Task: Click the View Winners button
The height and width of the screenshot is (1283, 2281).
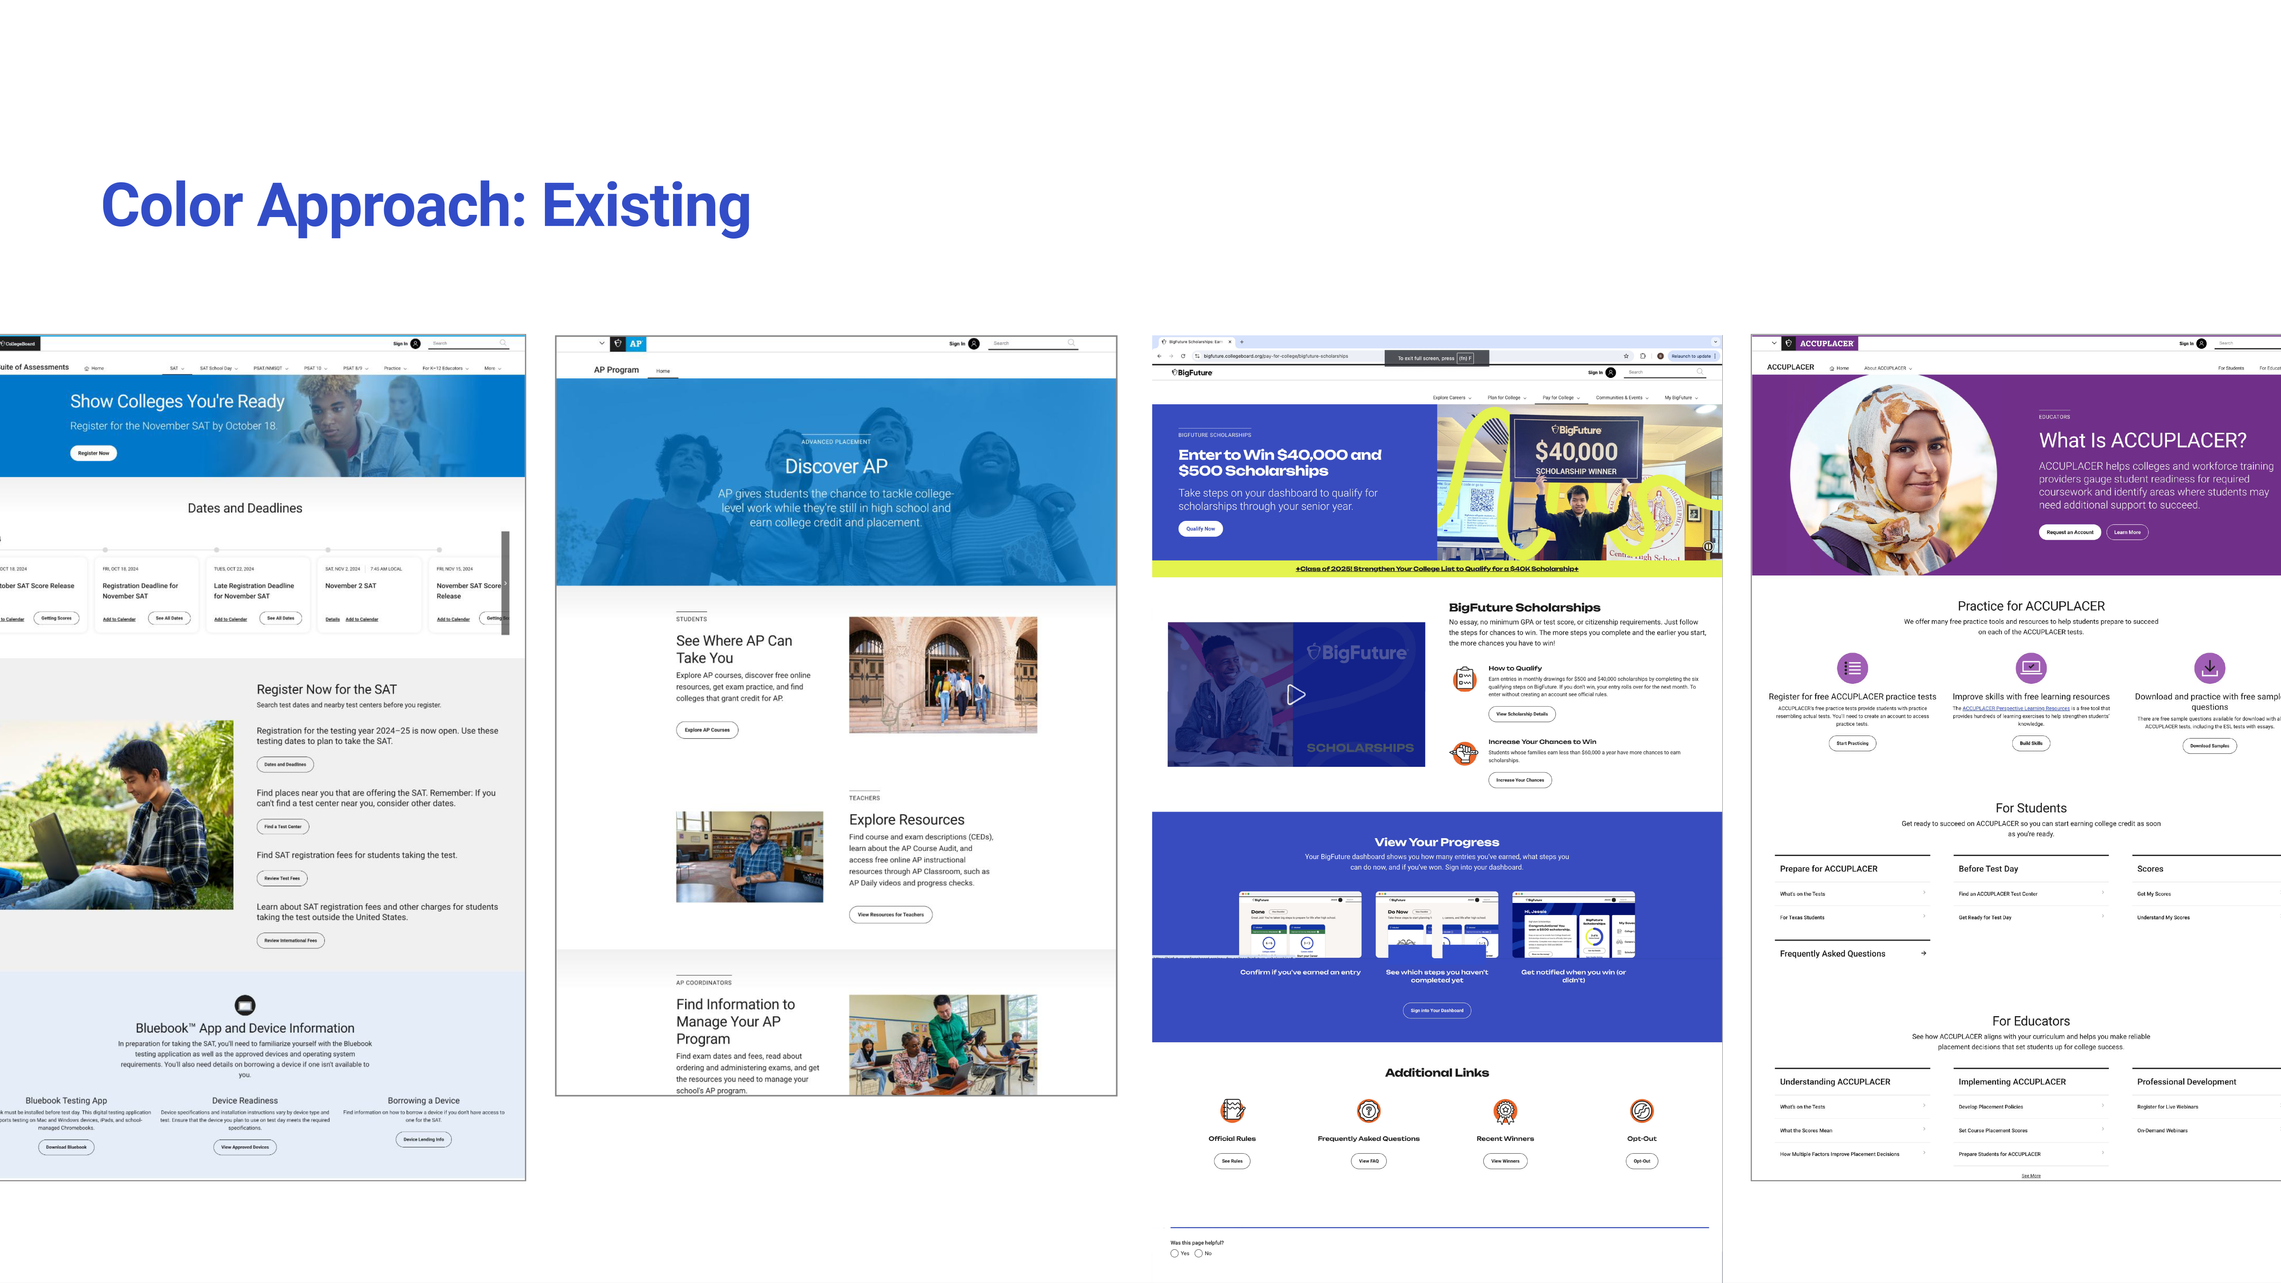Action: [x=1505, y=1161]
